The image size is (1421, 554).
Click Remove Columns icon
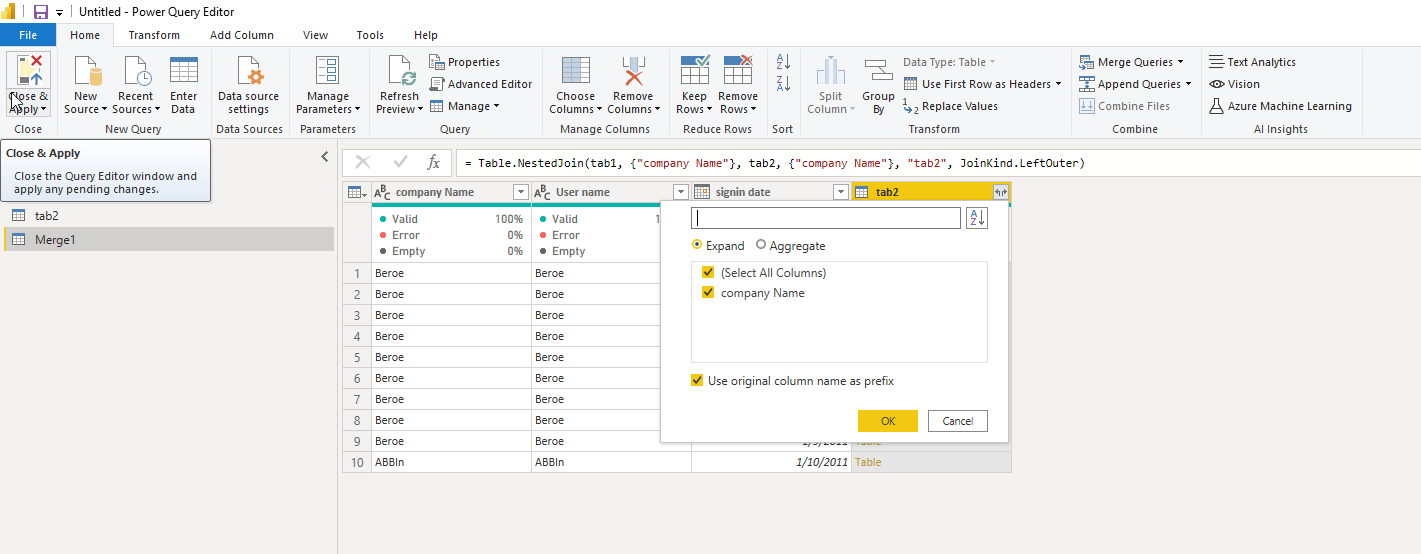[632, 72]
